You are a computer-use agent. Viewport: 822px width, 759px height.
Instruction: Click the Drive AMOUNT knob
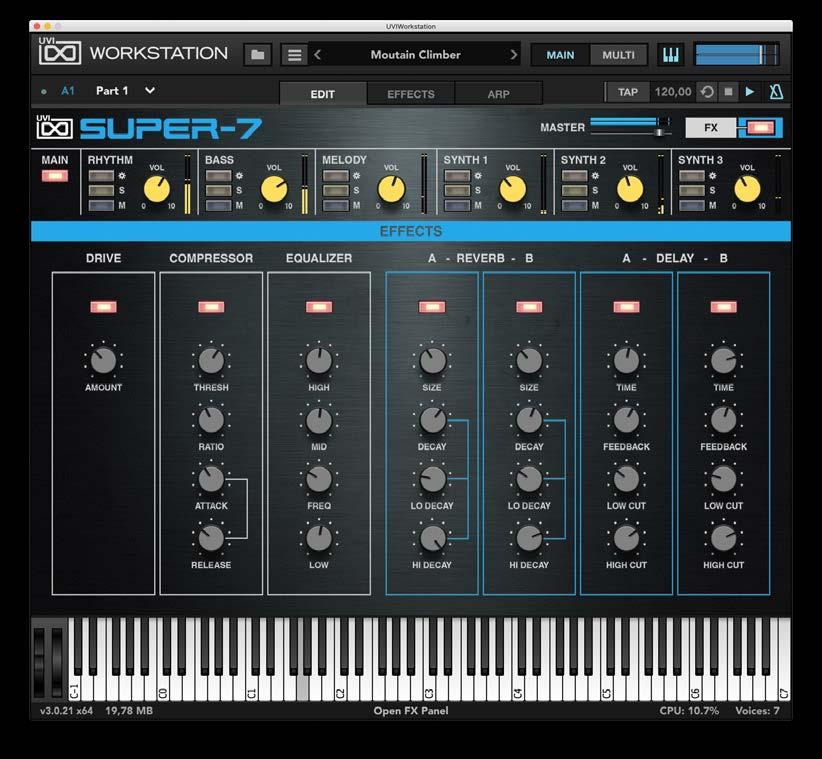[103, 361]
